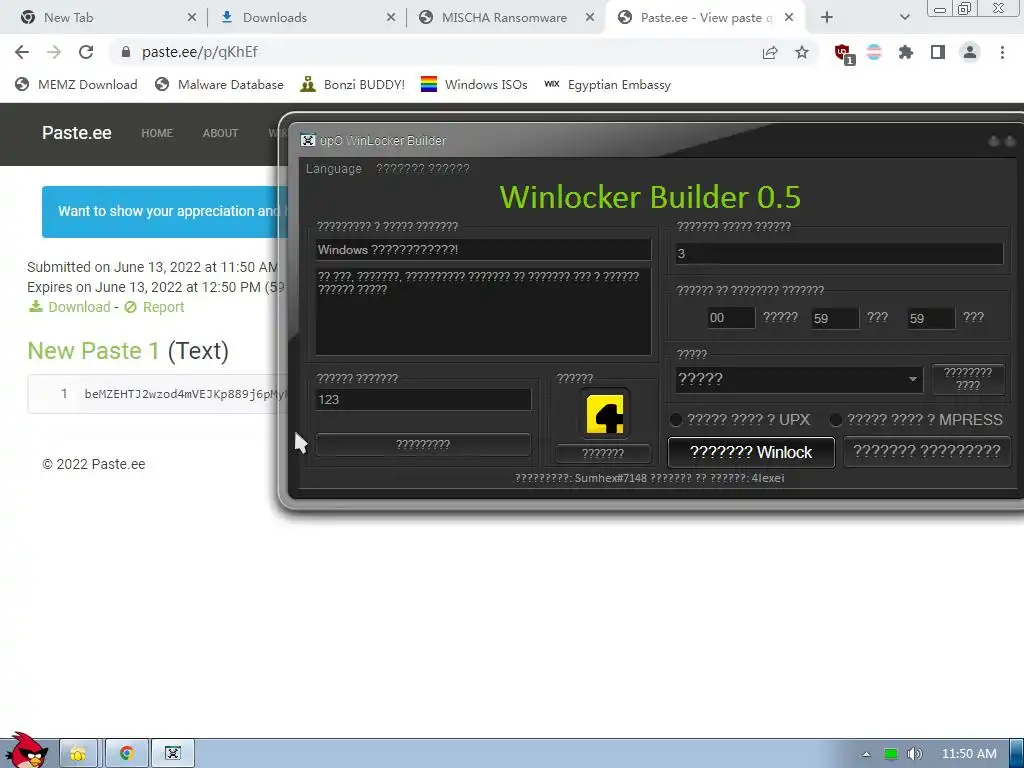Open HOME in Paste.ee navigation

pyautogui.click(x=157, y=133)
